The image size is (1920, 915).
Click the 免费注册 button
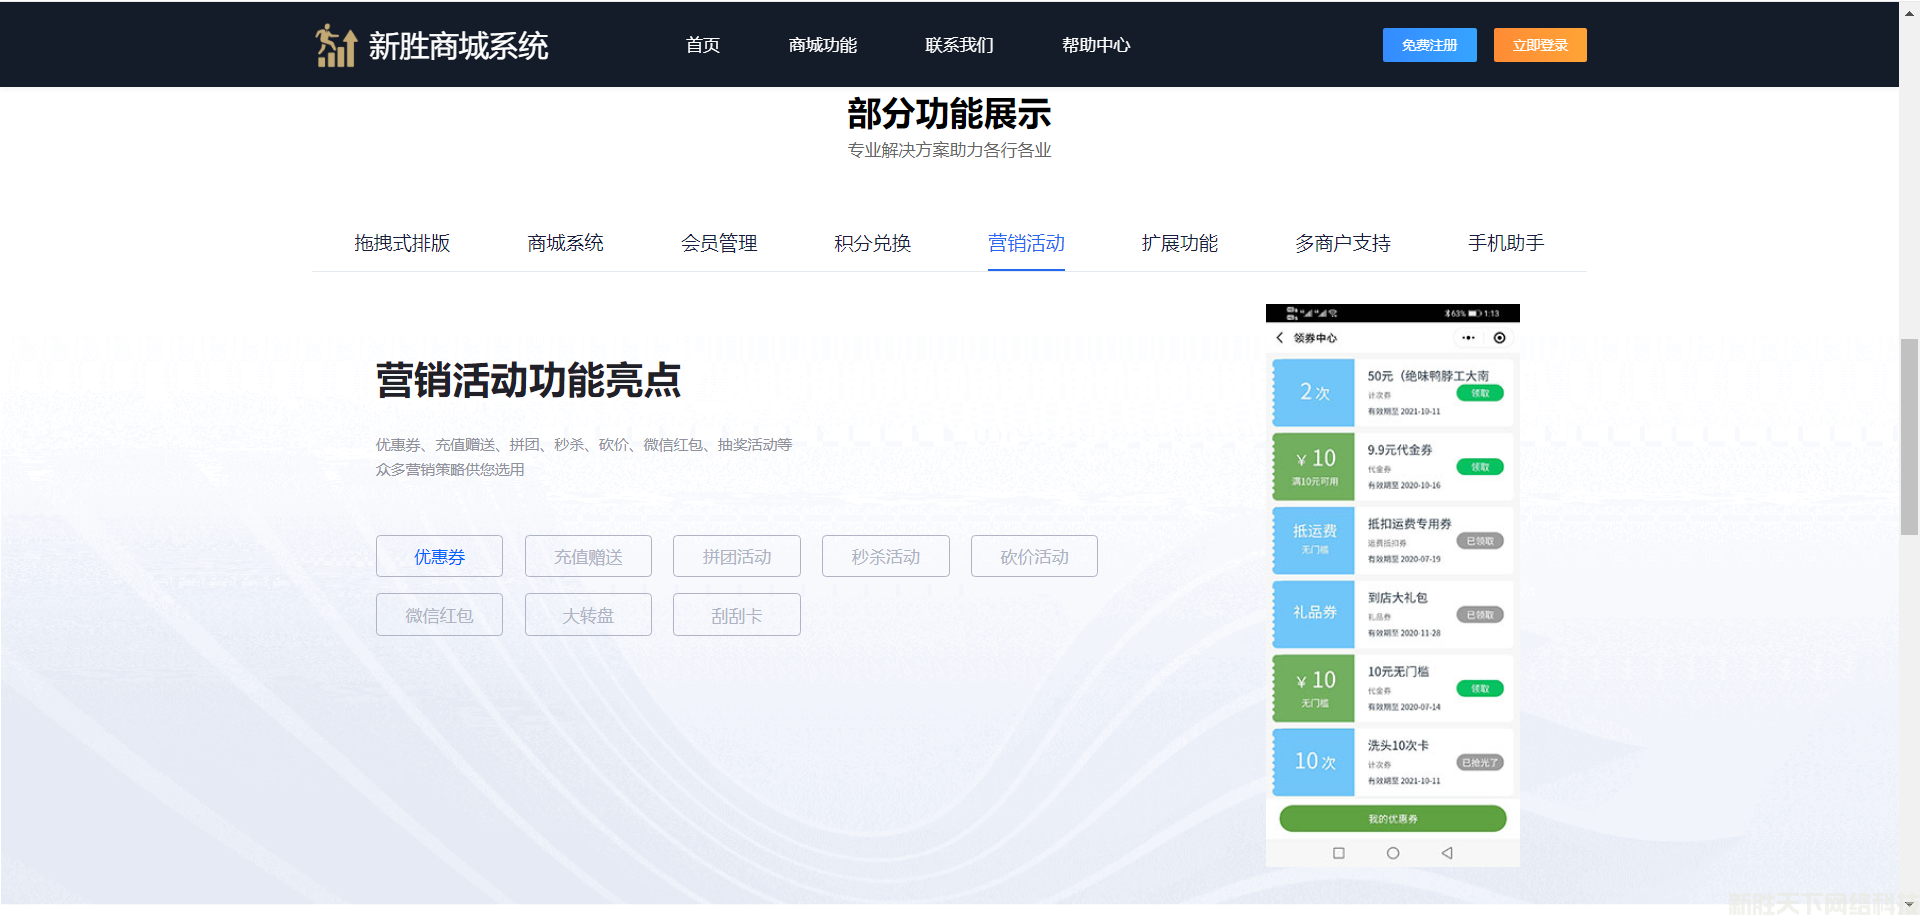coord(1429,45)
